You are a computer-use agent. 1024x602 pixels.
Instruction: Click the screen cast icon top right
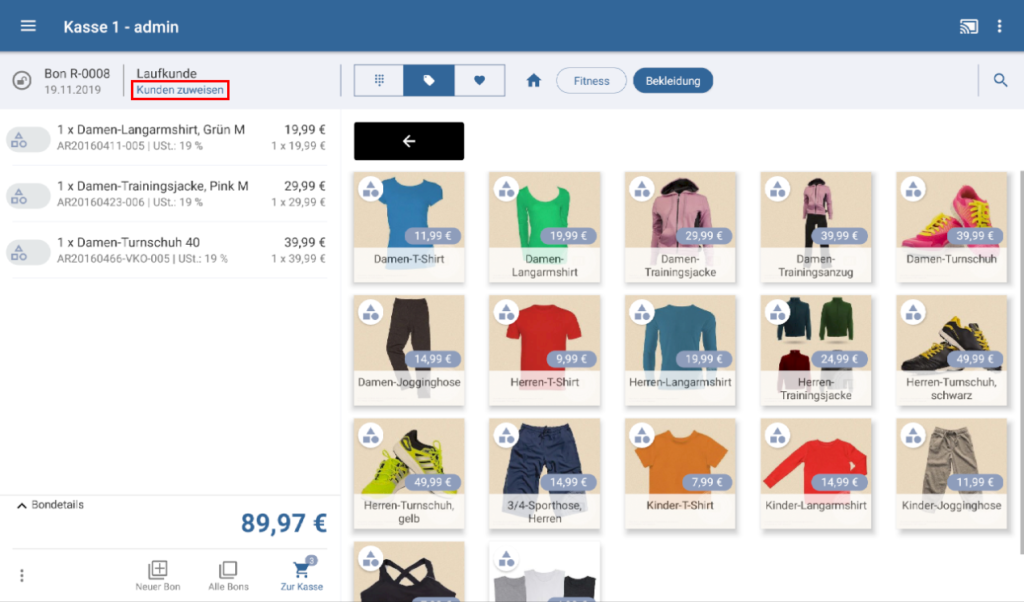[968, 26]
